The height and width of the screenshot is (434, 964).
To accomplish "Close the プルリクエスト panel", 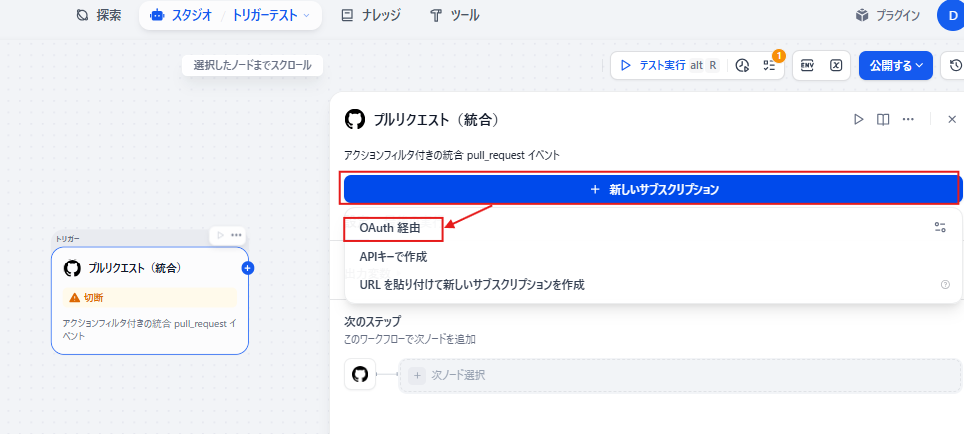I will click(x=952, y=119).
